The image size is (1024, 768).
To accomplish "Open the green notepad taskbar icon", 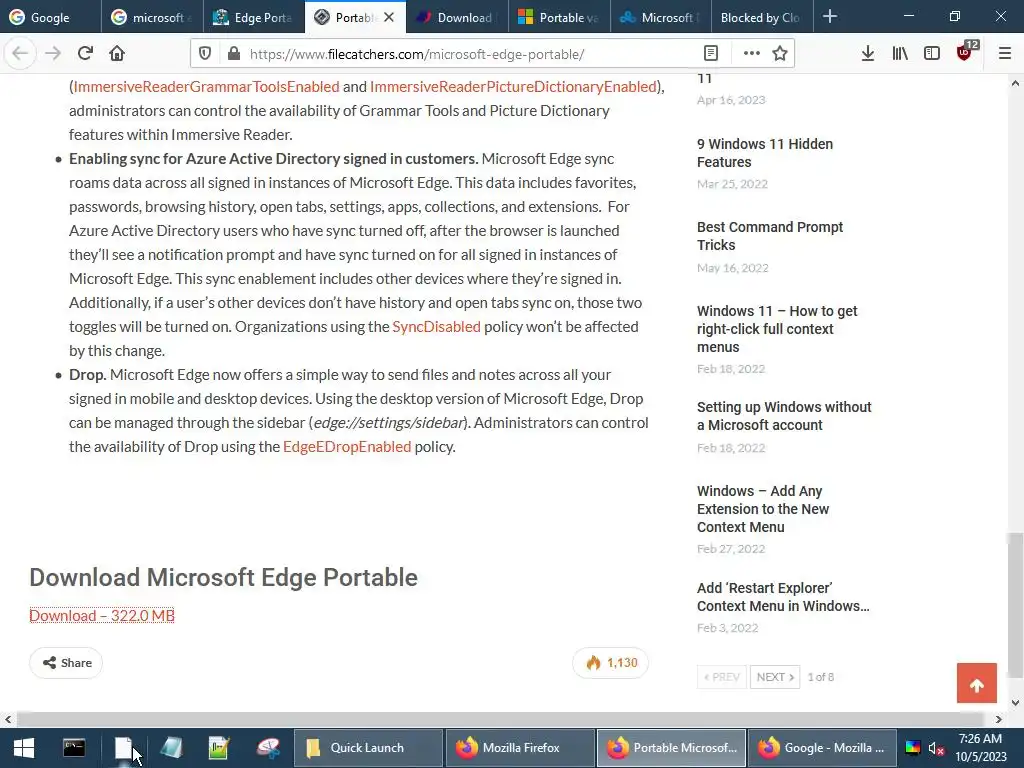I will (219, 748).
